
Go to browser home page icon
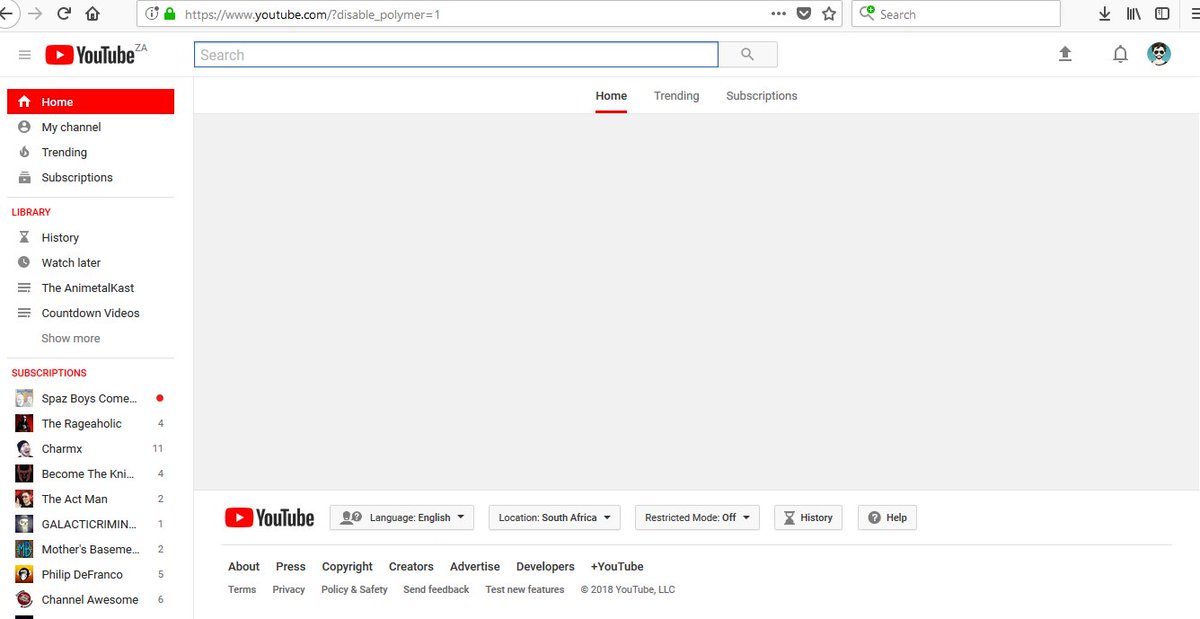pos(93,14)
